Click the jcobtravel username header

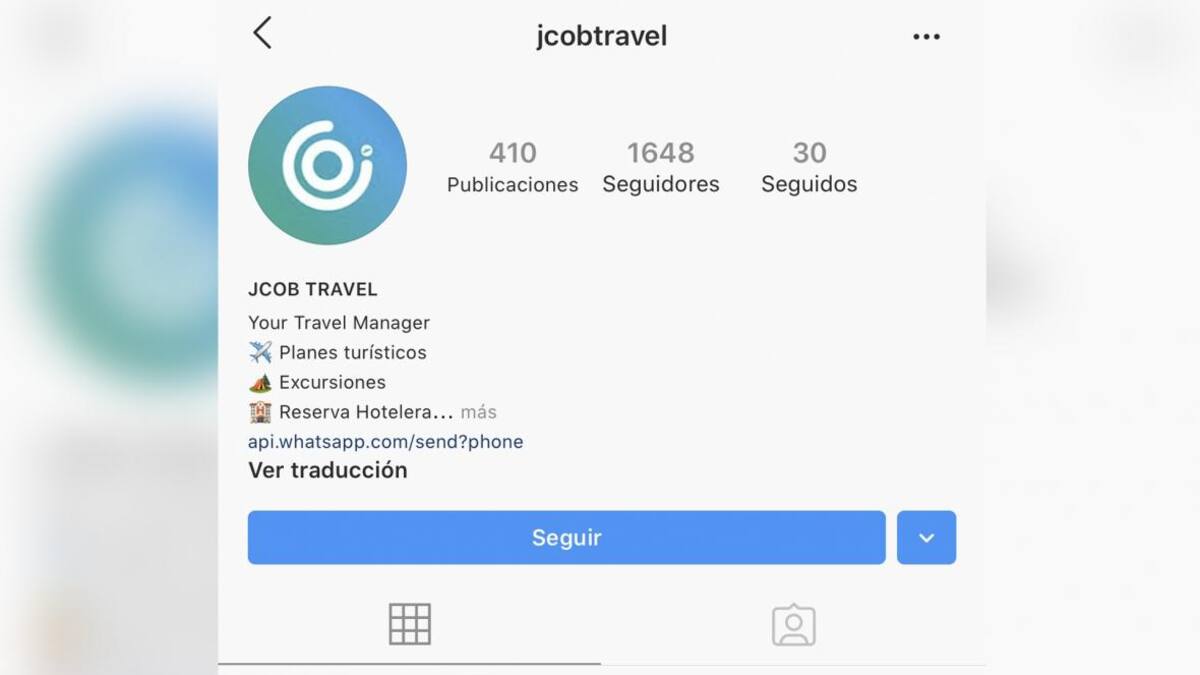(x=601, y=37)
